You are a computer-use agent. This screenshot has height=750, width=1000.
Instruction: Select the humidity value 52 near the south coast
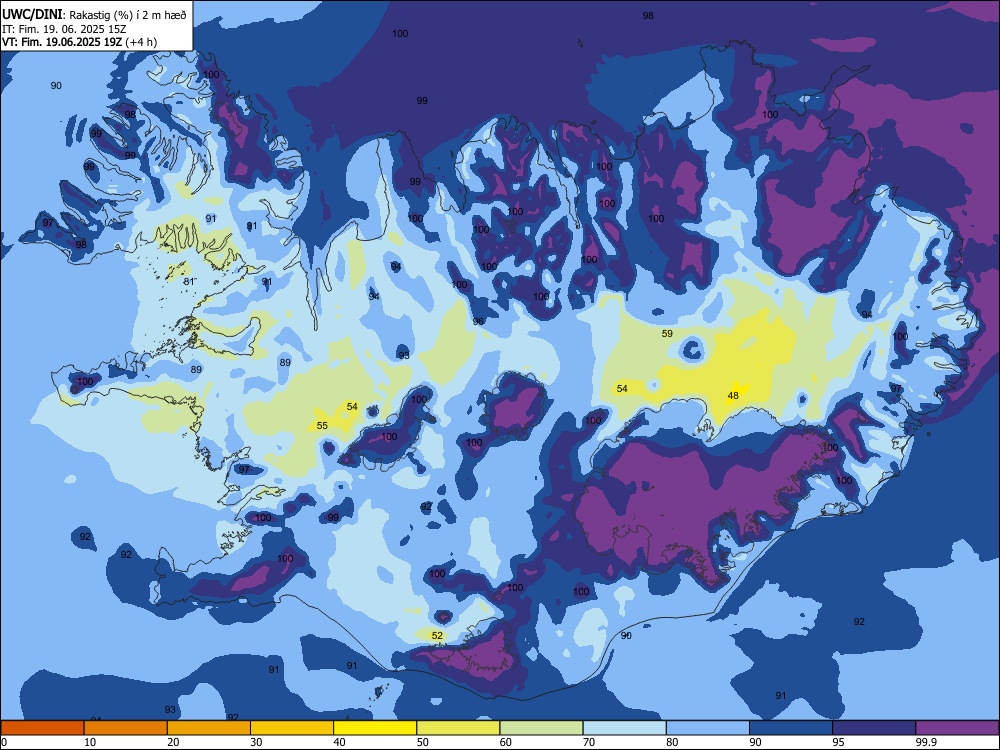click(437, 635)
